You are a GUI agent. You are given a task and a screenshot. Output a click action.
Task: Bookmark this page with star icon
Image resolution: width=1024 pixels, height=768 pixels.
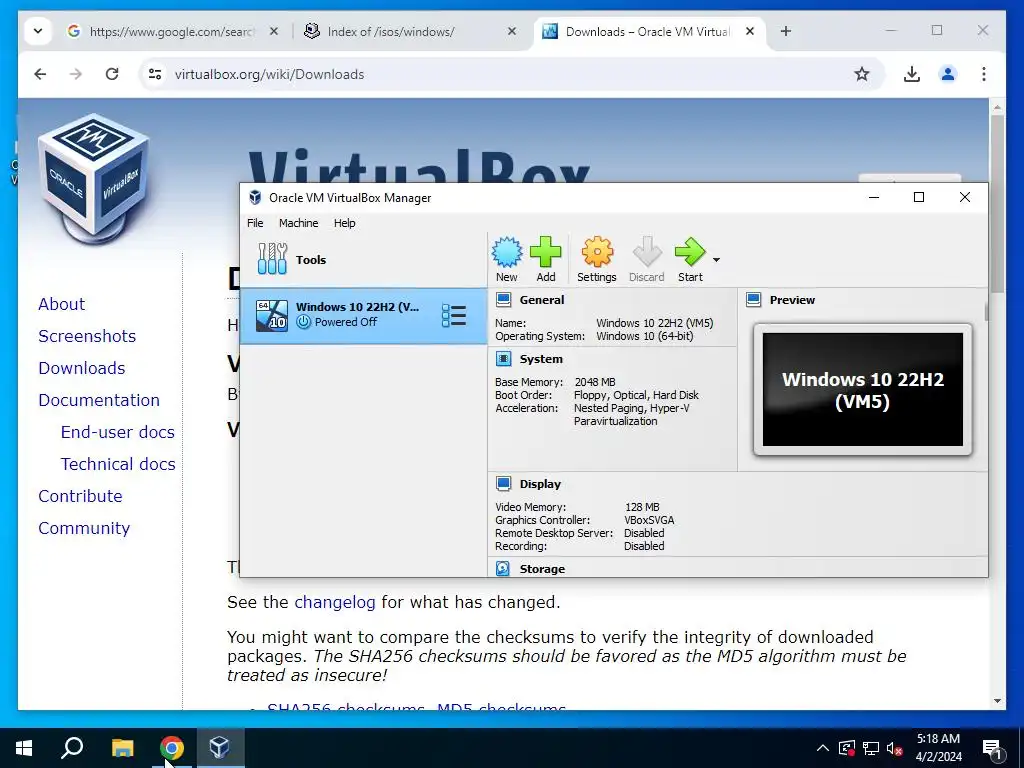[x=862, y=74]
